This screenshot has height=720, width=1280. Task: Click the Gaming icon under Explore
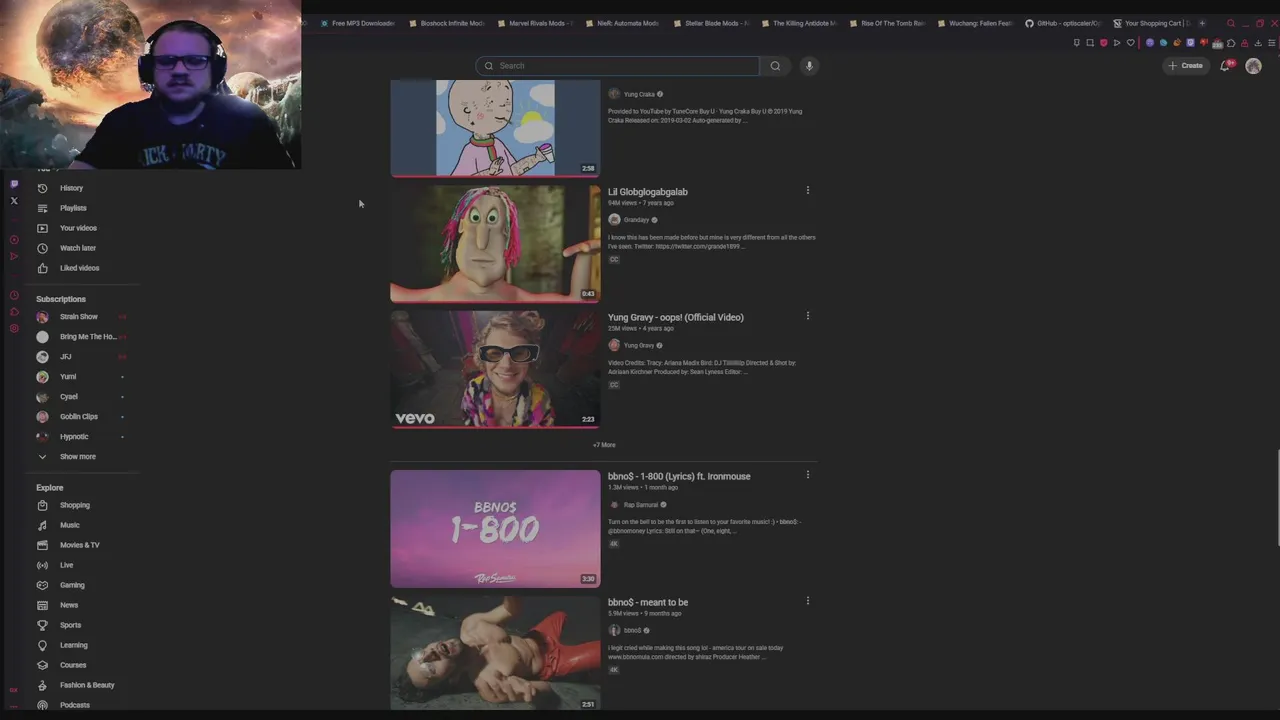tap(42, 585)
